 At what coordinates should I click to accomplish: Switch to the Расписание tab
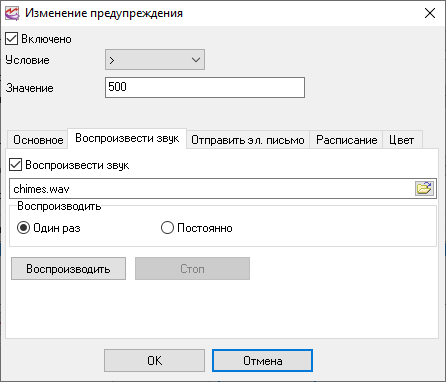[346, 140]
